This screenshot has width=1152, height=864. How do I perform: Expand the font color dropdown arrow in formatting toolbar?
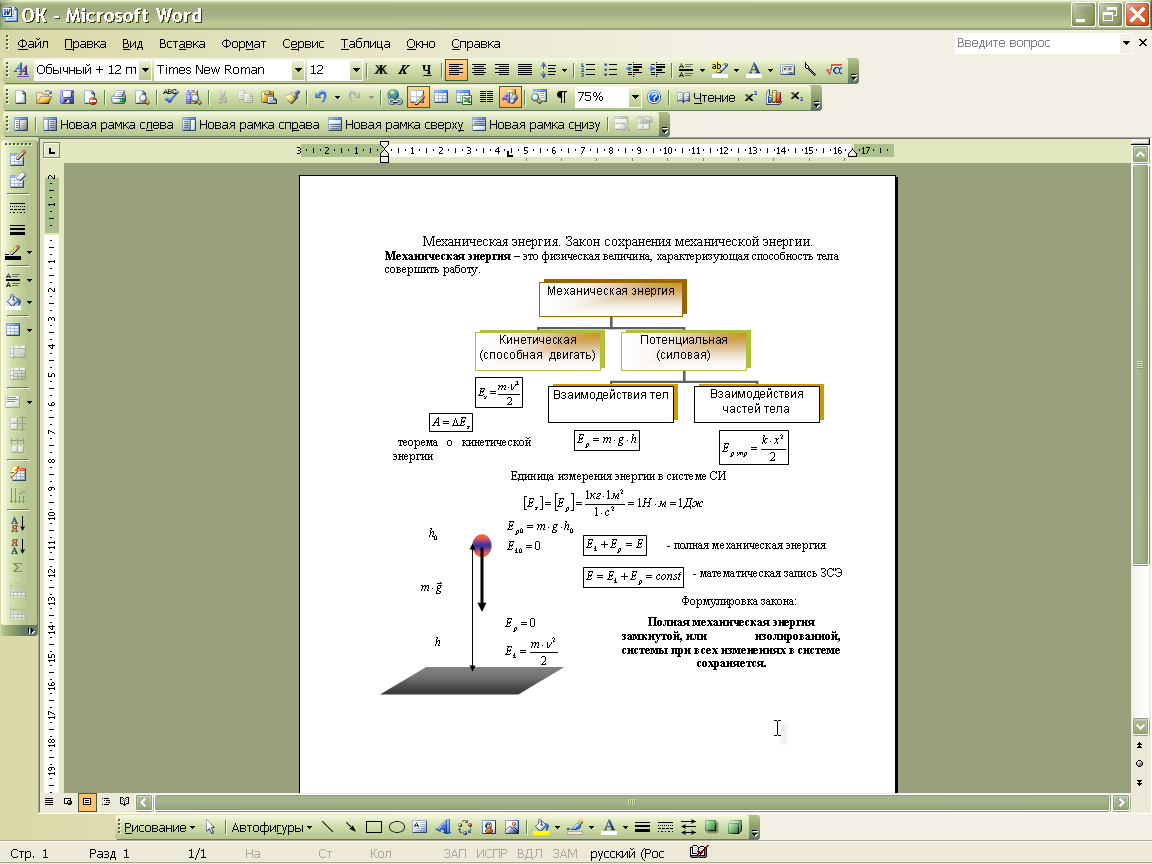[770, 70]
